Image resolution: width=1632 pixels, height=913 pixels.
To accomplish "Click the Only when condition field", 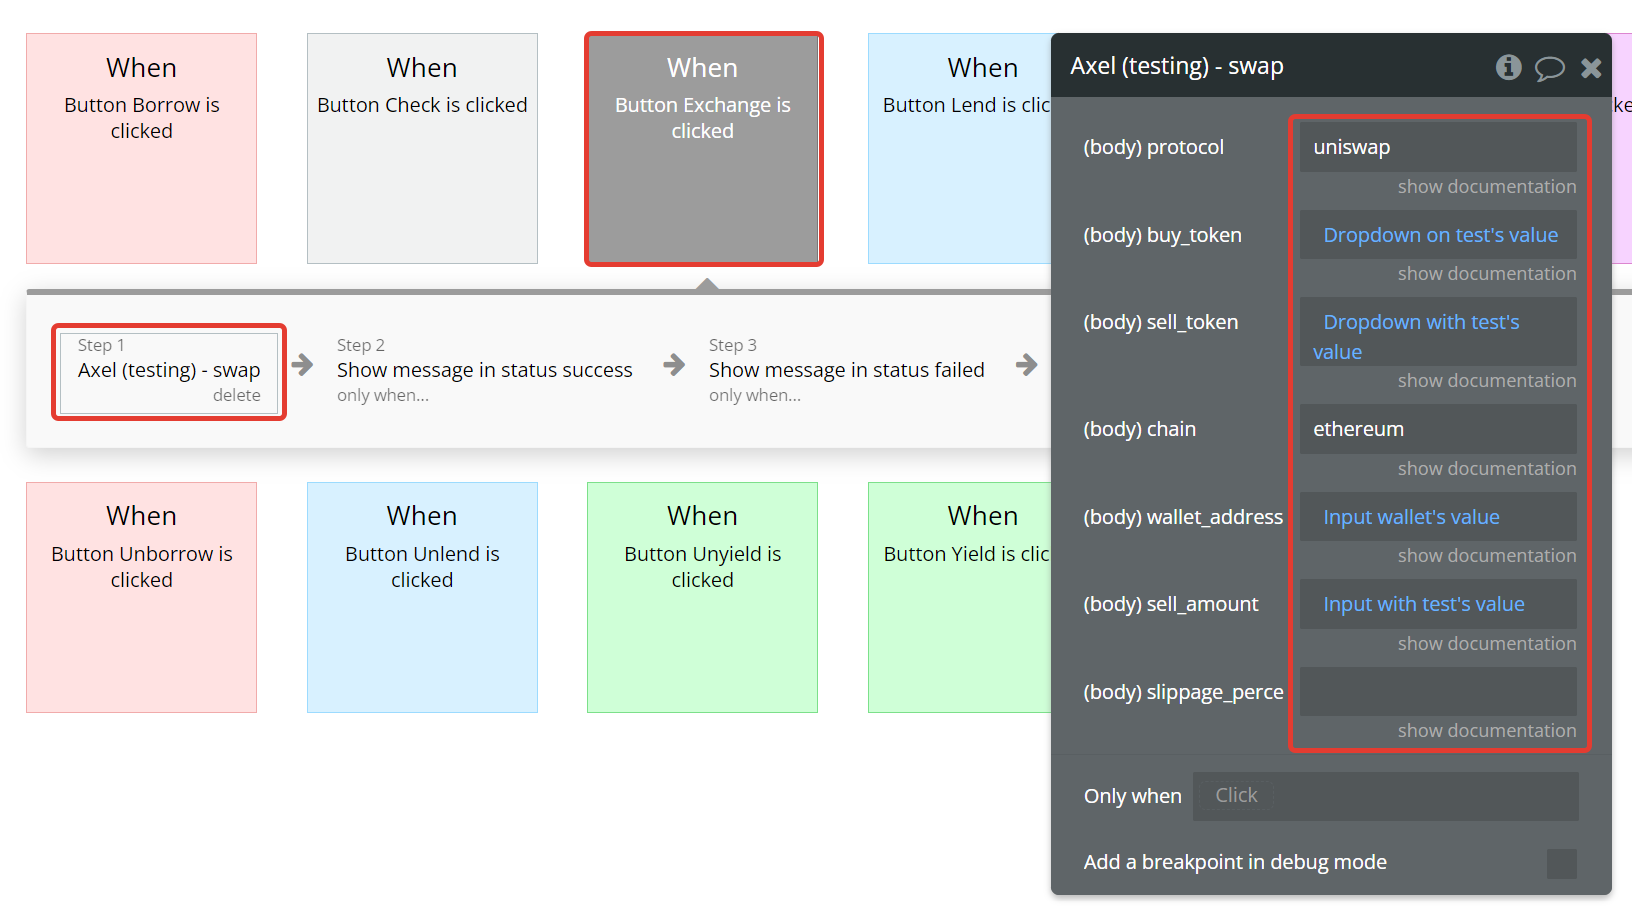I will 1385,796.
